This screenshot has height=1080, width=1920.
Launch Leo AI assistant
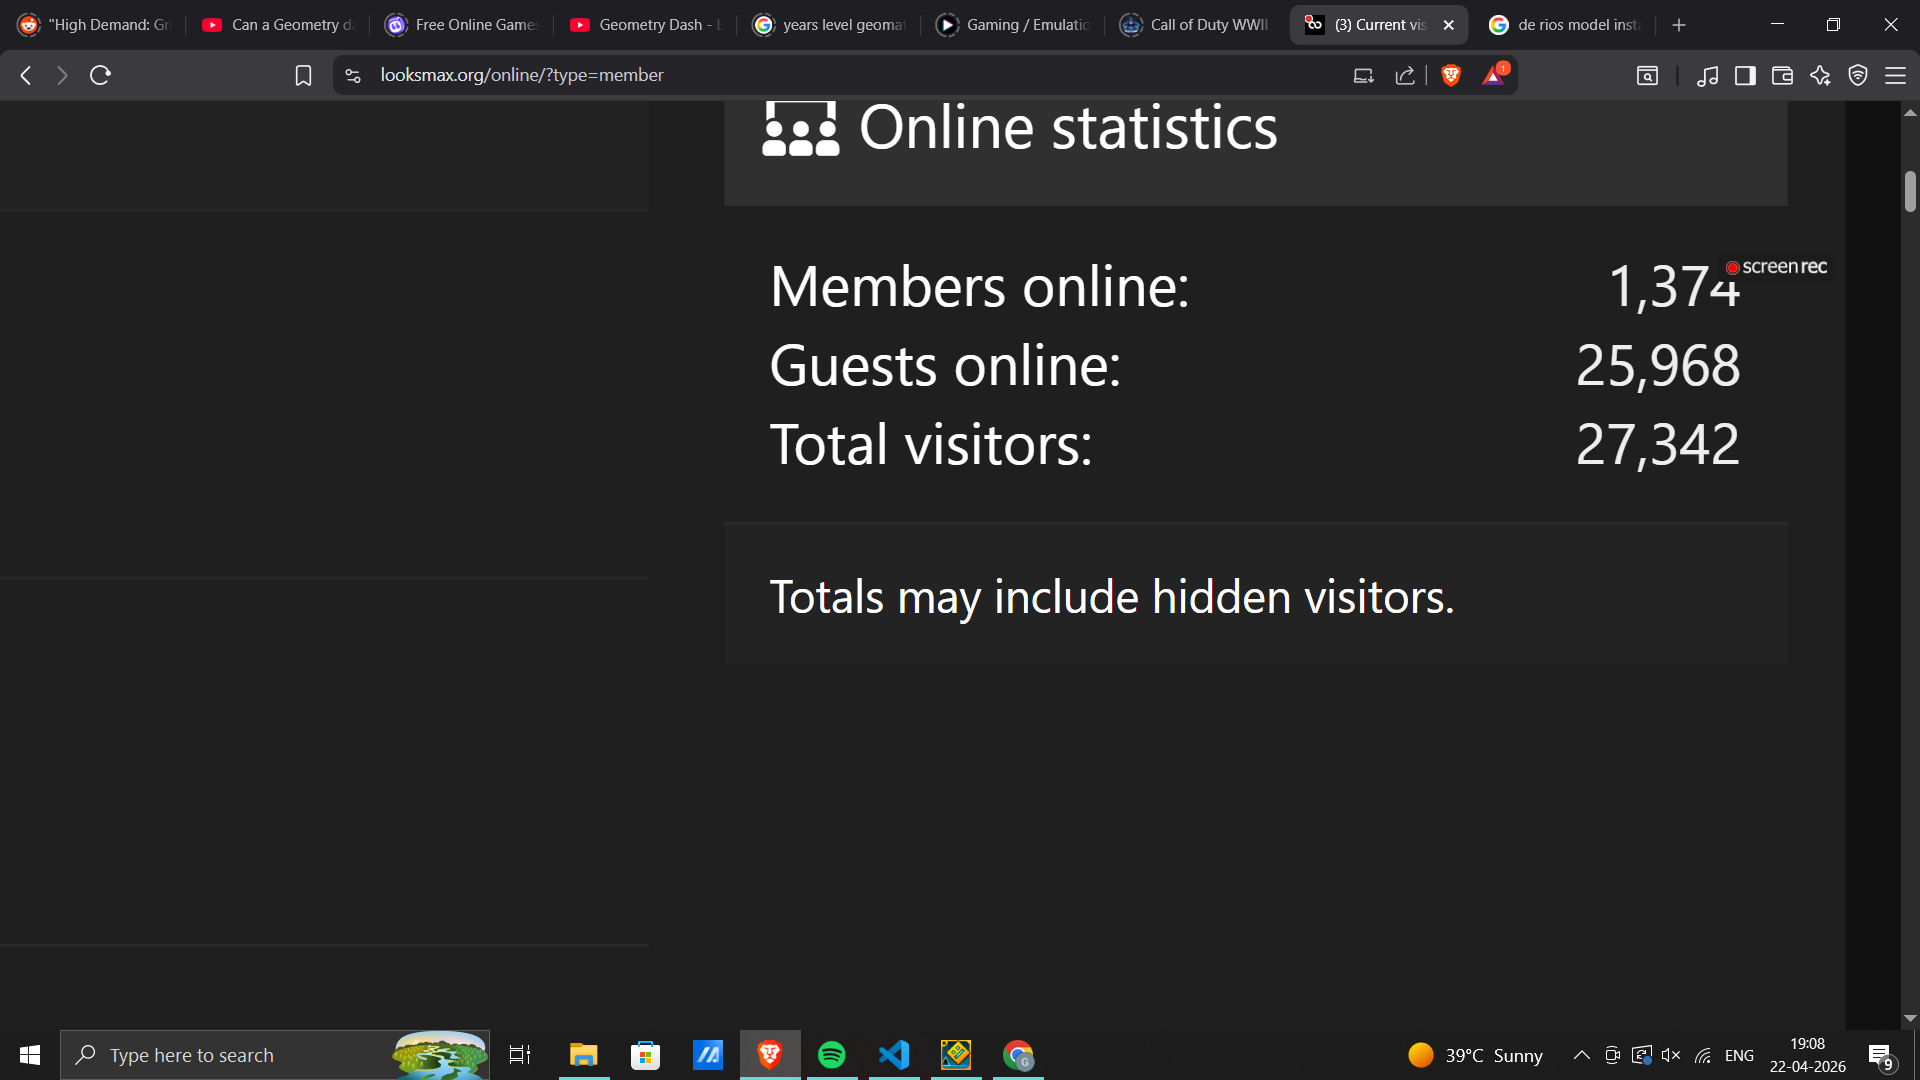coord(1819,75)
